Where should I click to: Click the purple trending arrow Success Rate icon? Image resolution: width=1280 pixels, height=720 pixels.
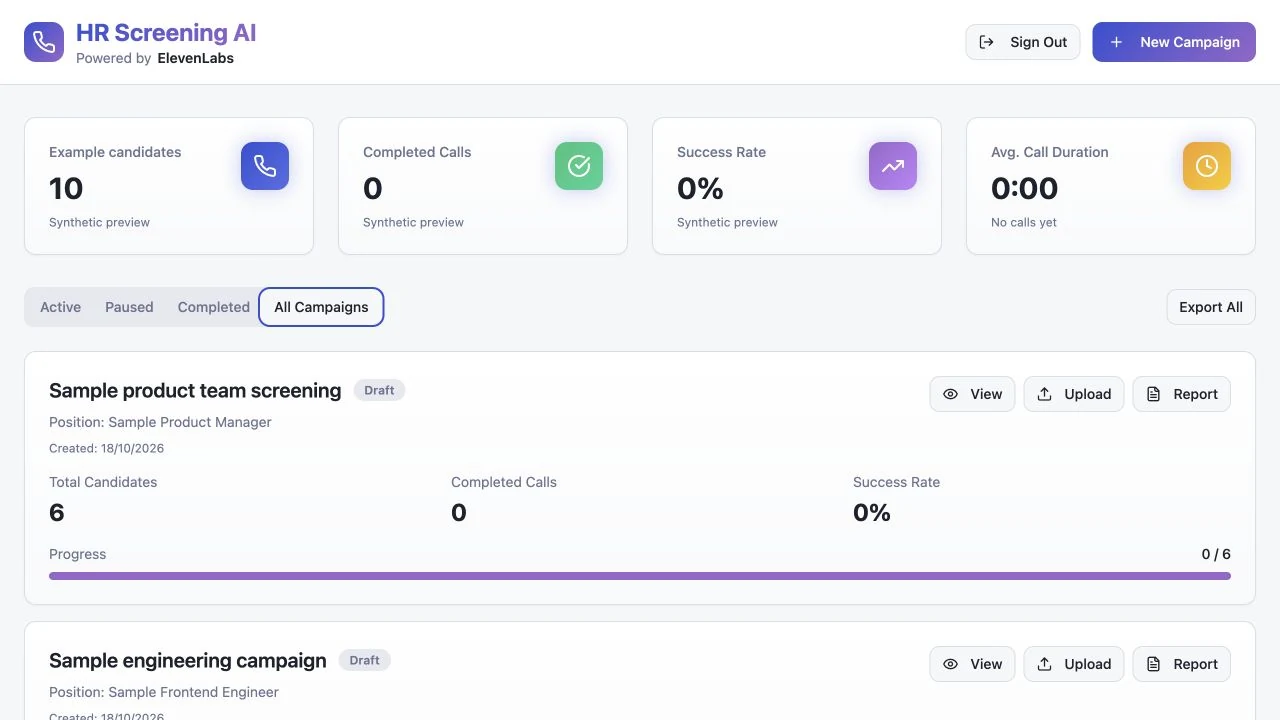[x=893, y=166]
